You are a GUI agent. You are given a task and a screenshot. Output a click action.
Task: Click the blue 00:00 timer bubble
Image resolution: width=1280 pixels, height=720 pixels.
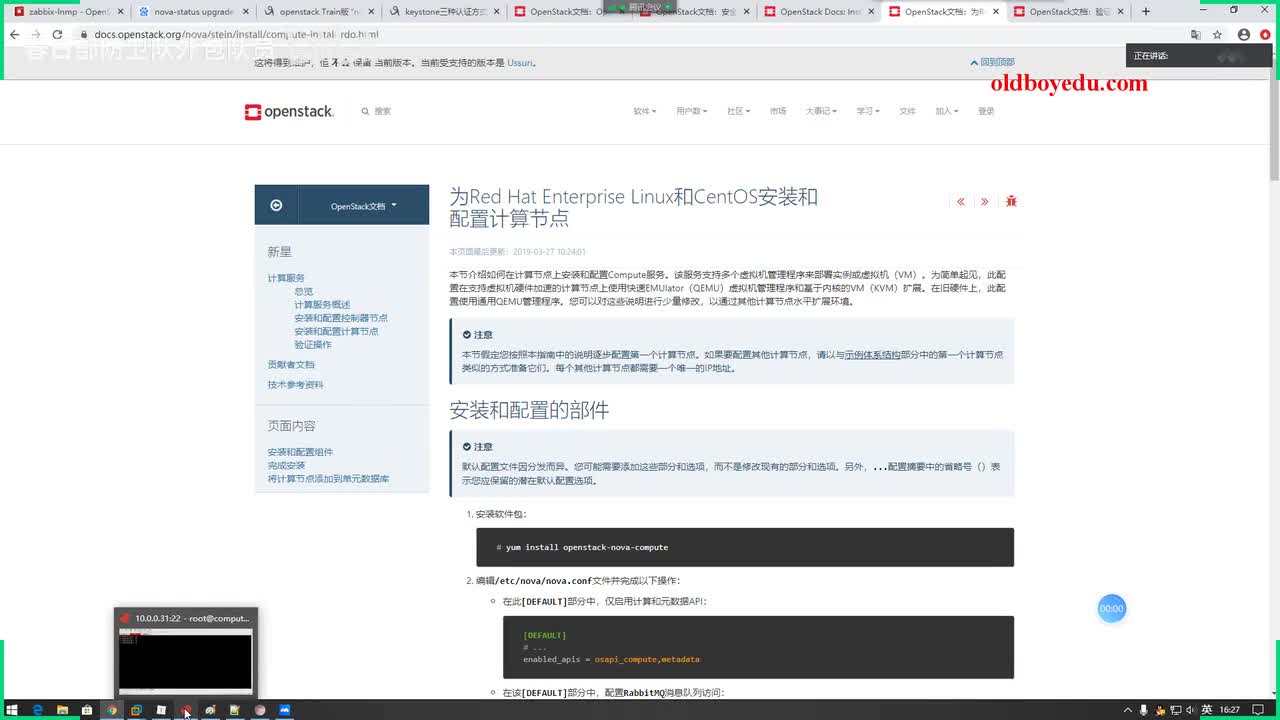click(x=1112, y=608)
